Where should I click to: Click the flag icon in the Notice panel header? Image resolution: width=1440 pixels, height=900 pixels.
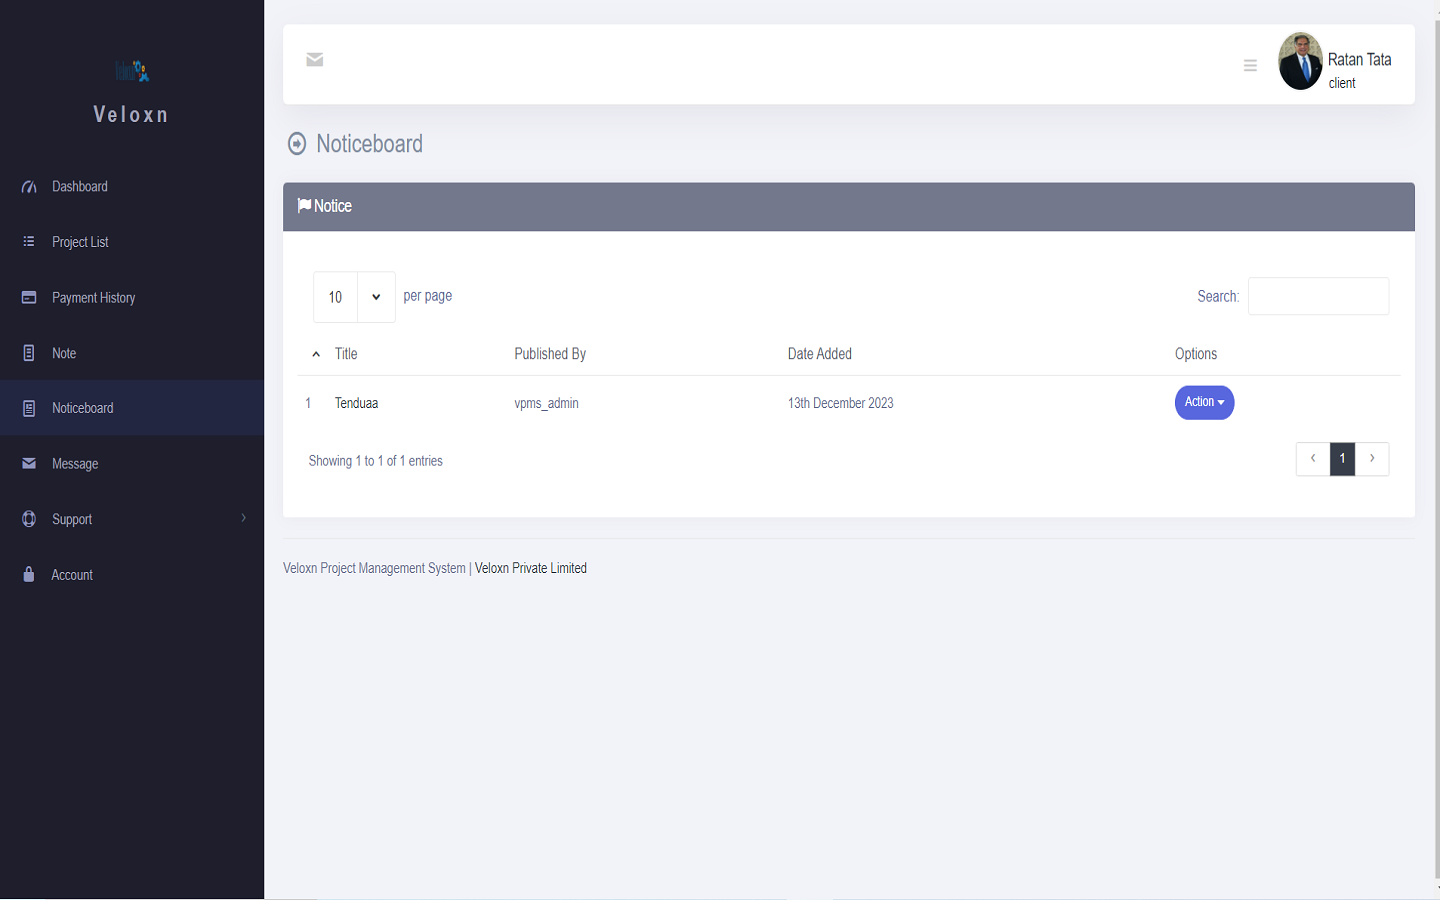click(x=305, y=205)
